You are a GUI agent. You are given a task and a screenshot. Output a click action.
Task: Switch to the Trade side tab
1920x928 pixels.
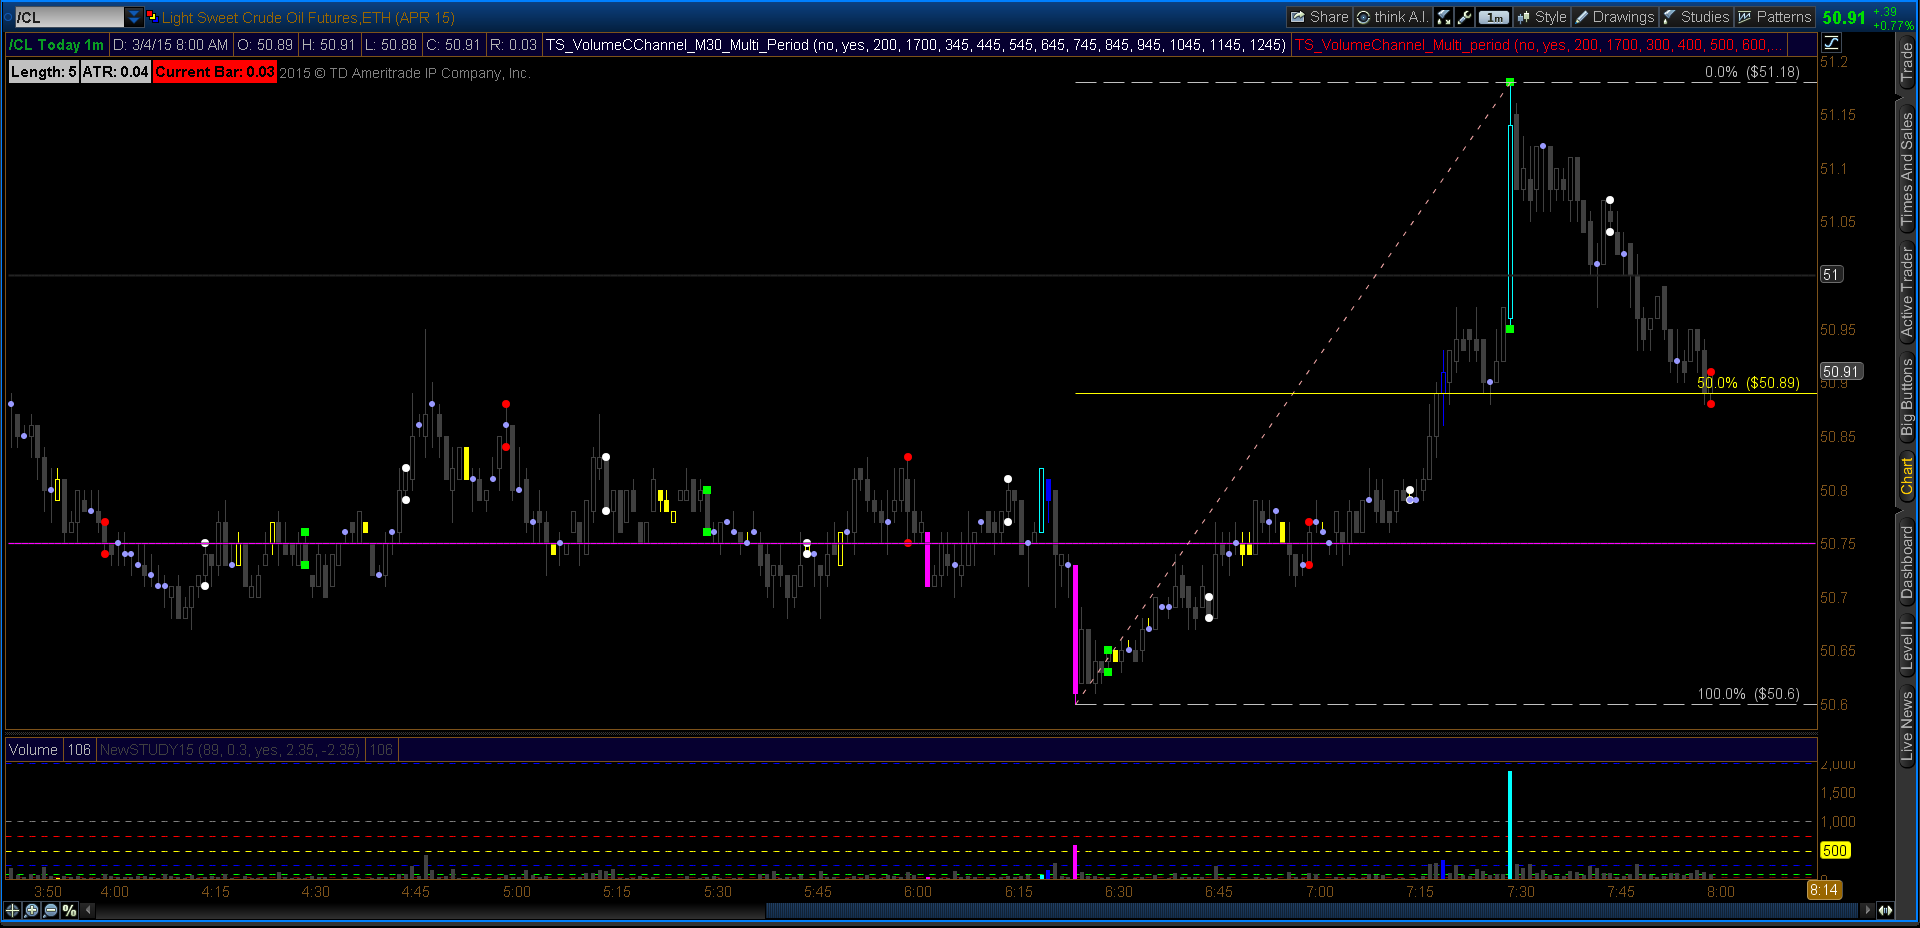[1907, 62]
